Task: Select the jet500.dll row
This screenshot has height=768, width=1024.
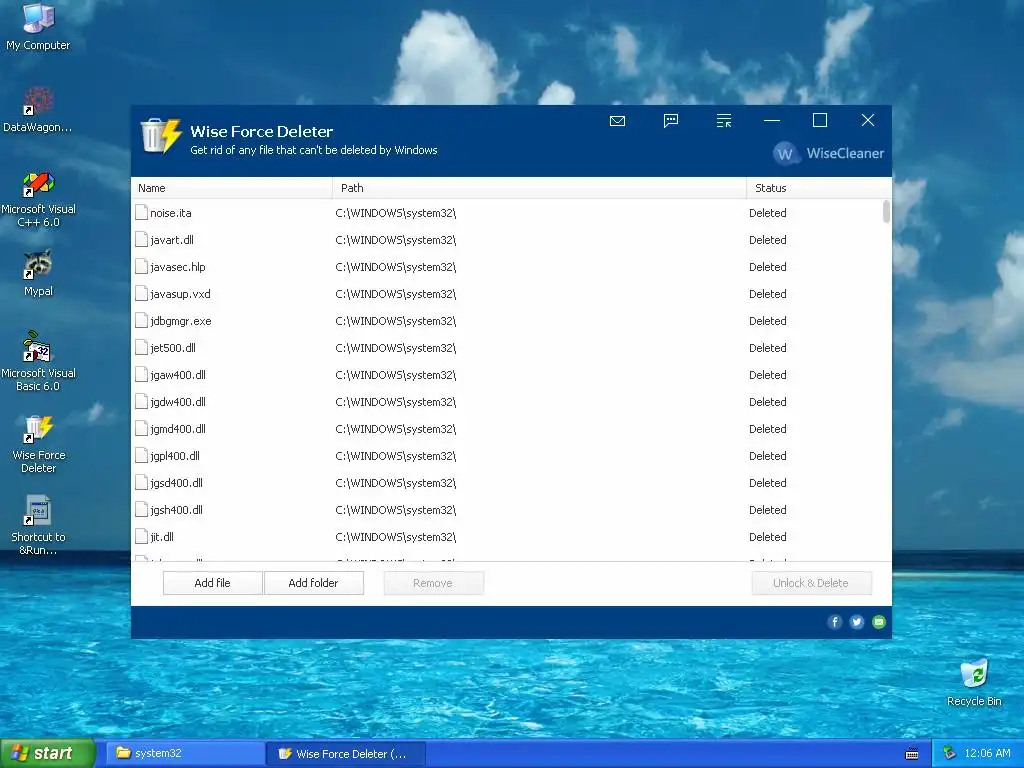Action: [506, 348]
